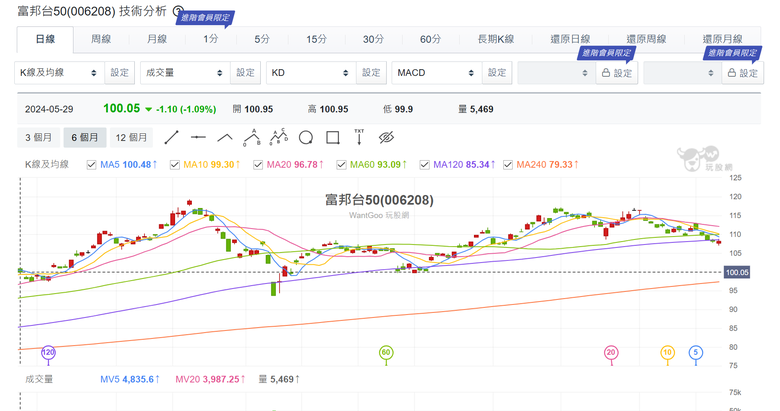The image size is (780, 411).
Task: Click the blue 5 MA marker
Action: tap(696, 353)
